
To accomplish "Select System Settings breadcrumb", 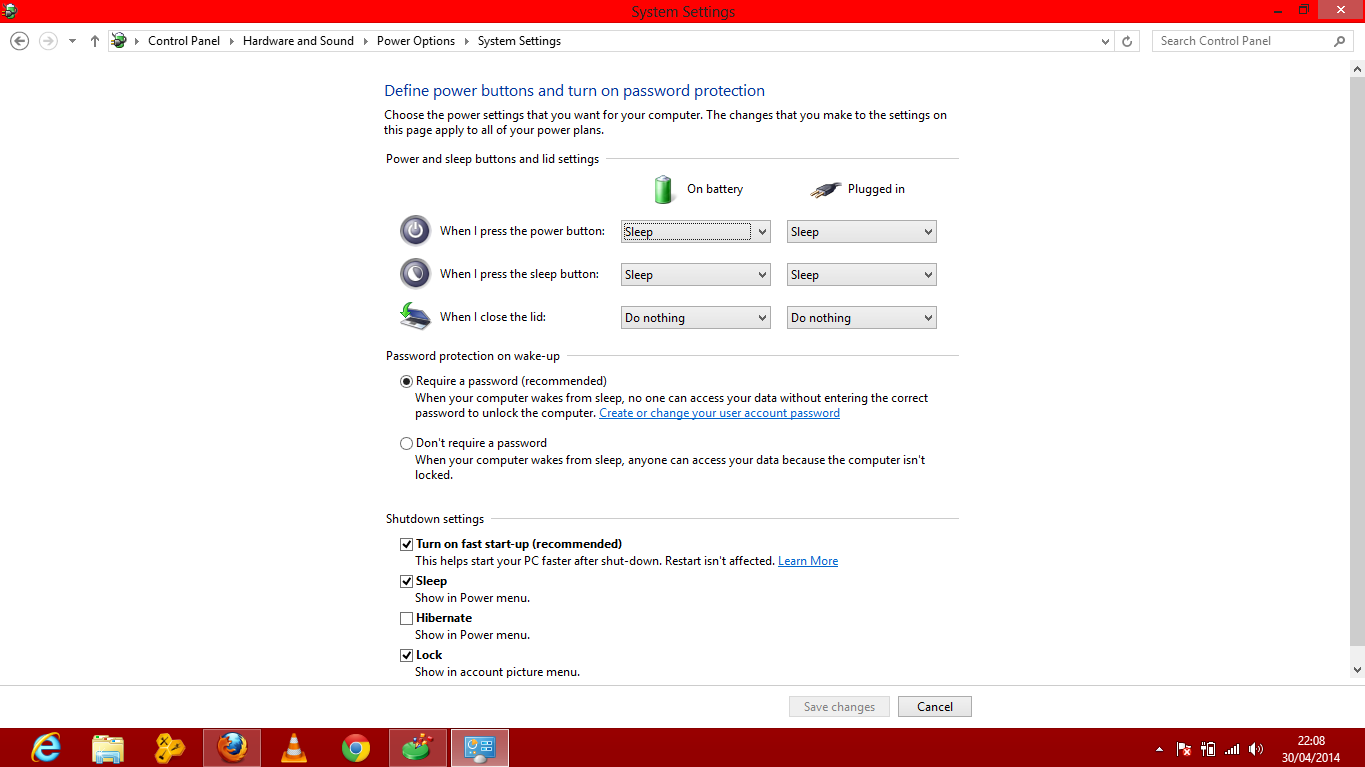I will click(x=519, y=41).
